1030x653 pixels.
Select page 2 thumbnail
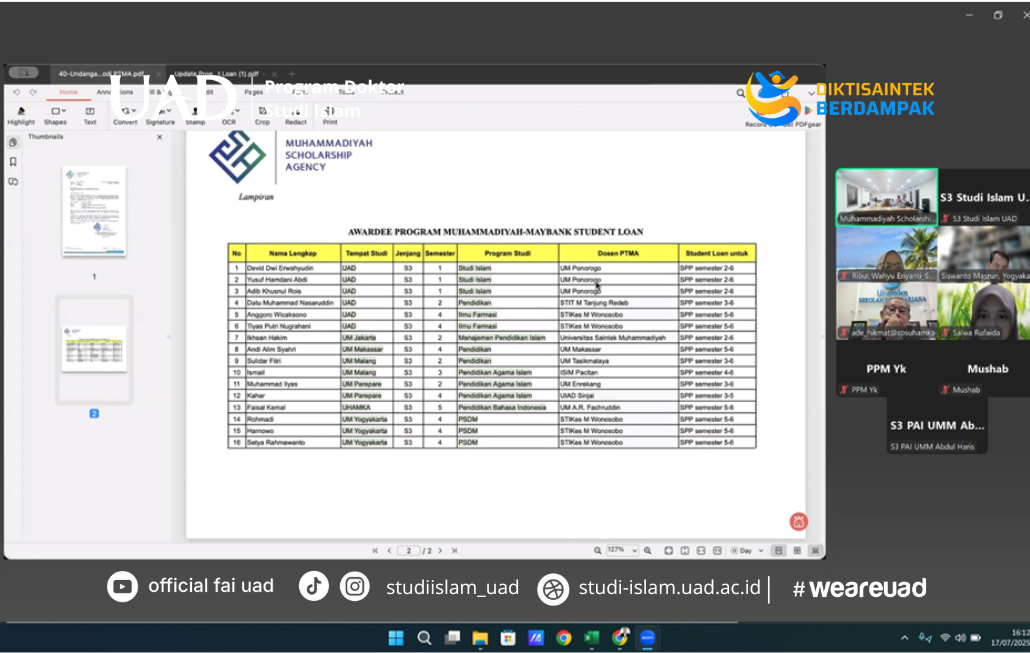[94, 349]
